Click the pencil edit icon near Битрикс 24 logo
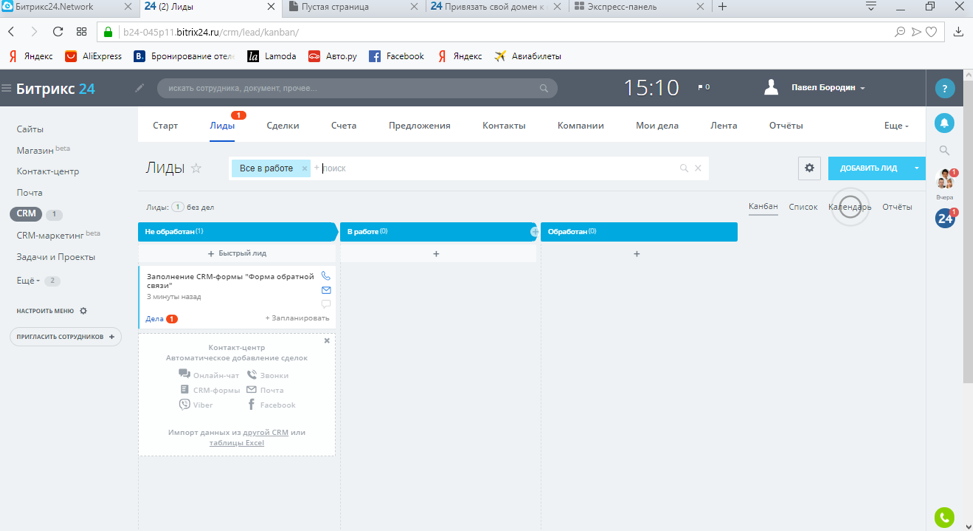Viewport: 973px width, 531px height. [140, 88]
